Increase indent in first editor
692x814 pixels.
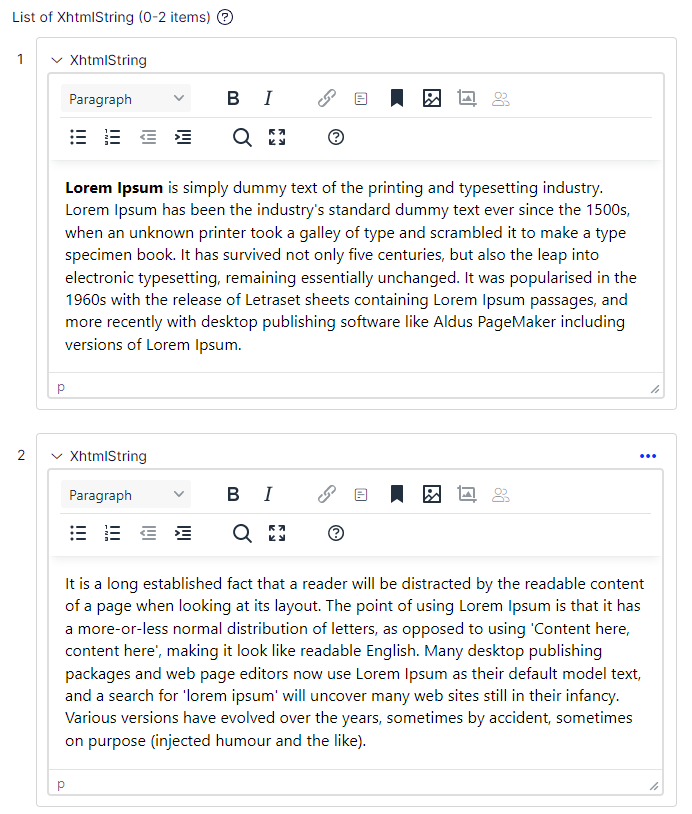pos(183,138)
